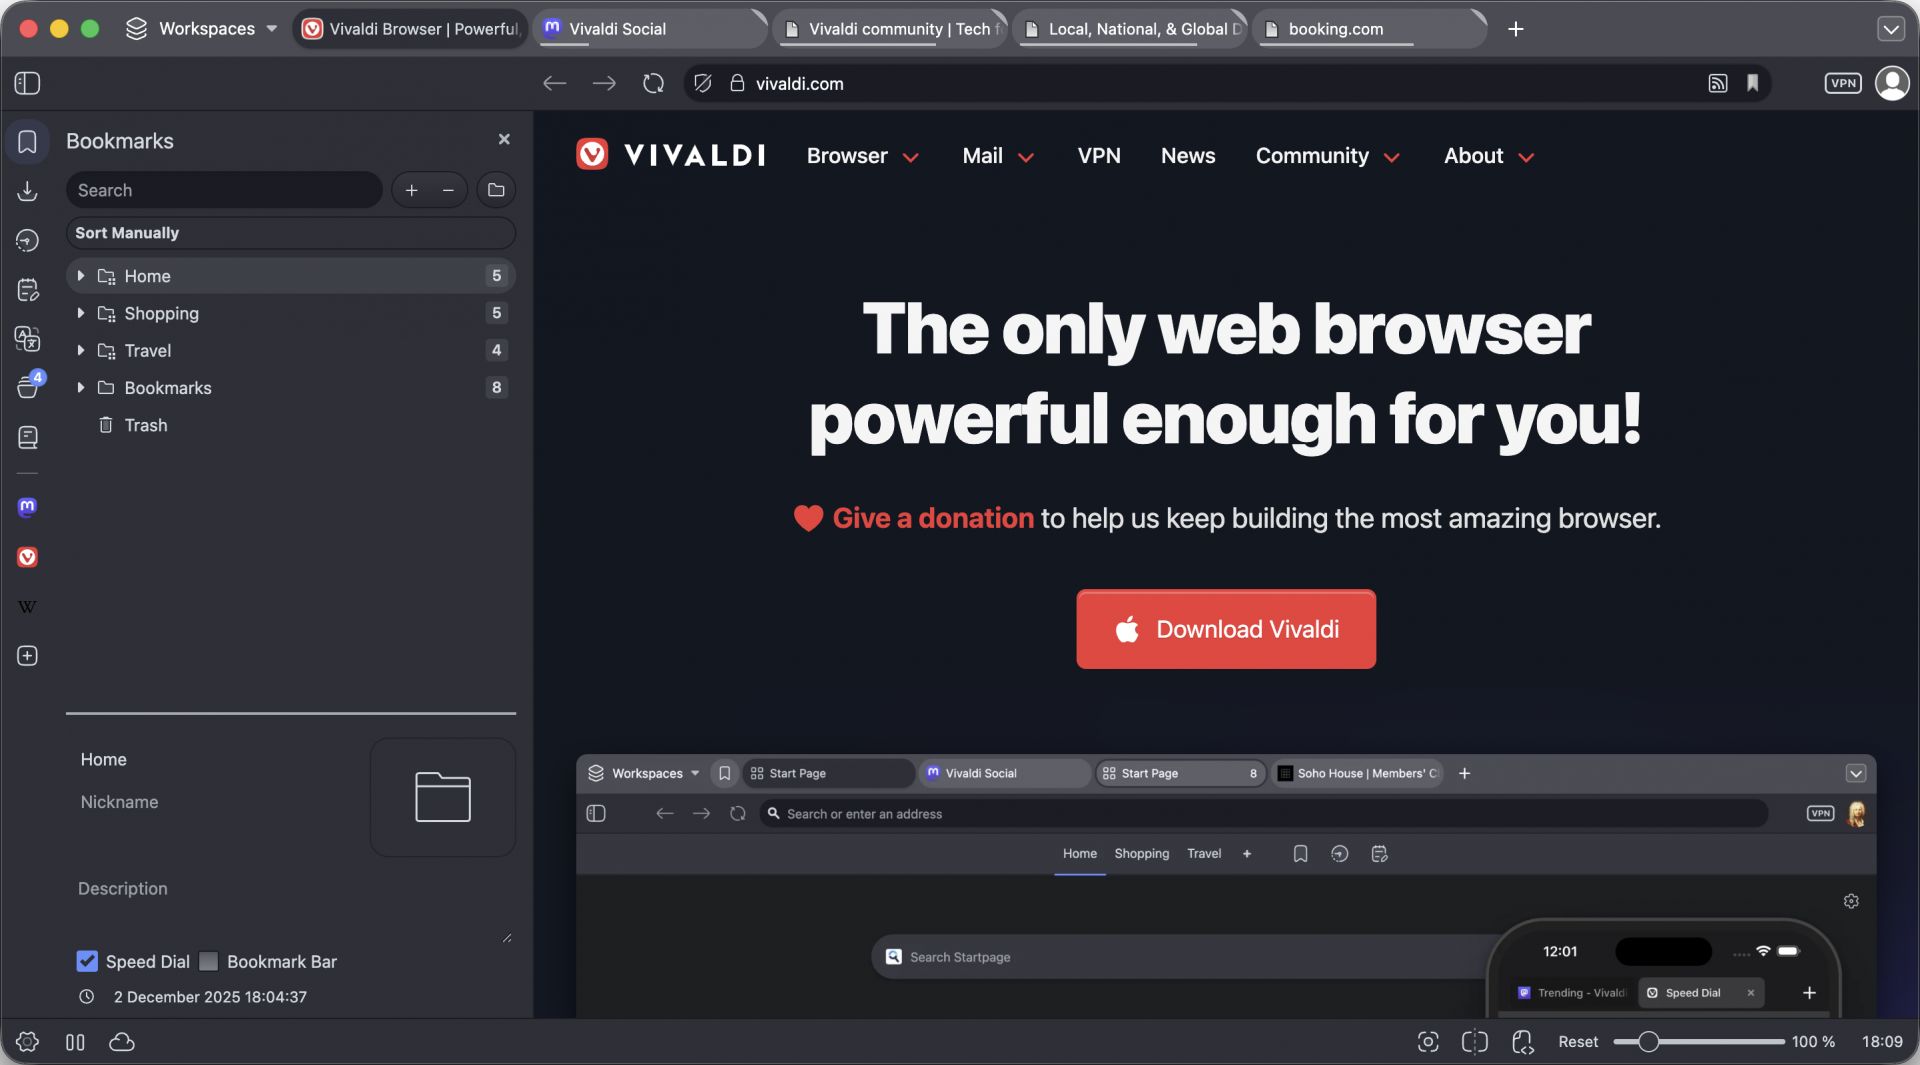Screen dimensions: 1920x1065
Task: Open the Mastodon web panel
Action: (27, 507)
